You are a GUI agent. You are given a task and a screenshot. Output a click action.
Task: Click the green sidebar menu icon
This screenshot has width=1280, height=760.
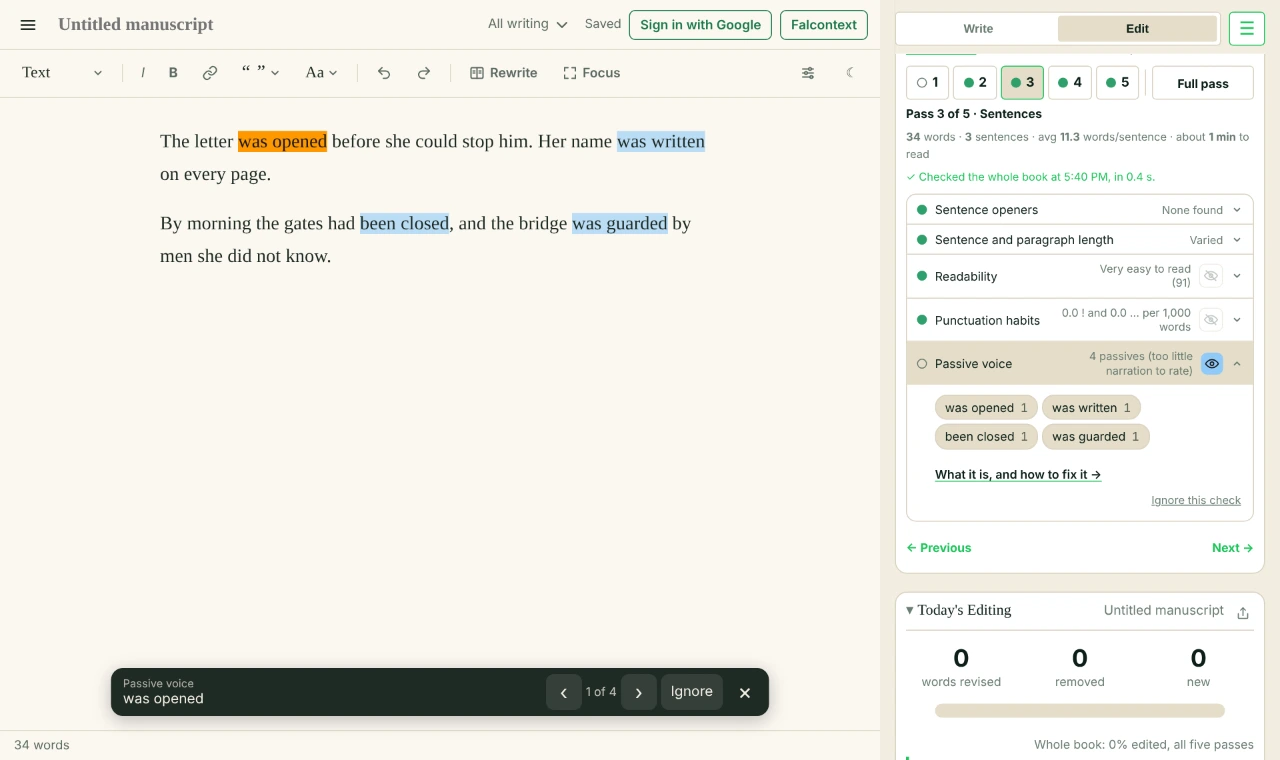pos(1246,29)
